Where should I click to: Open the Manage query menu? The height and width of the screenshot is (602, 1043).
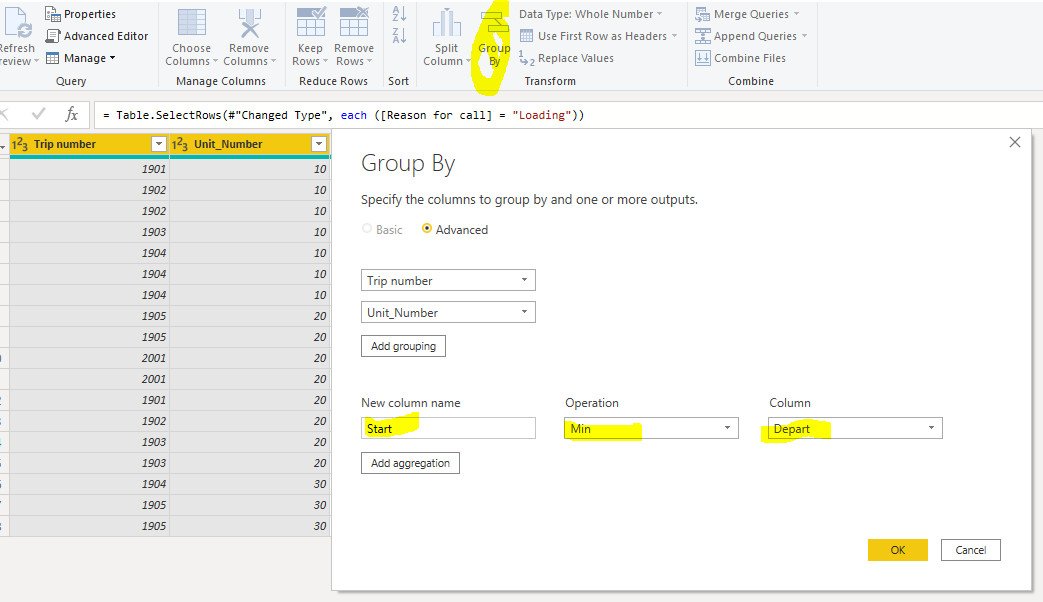[x=80, y=58]
